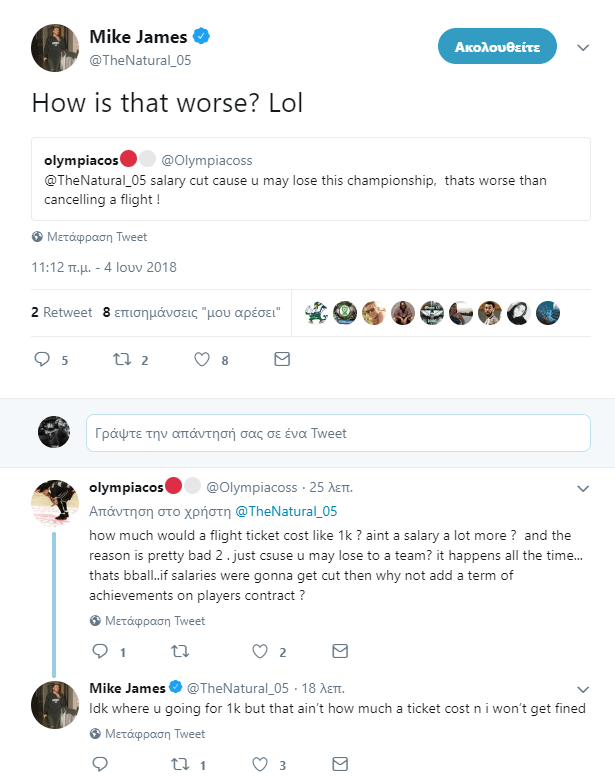Reply to the olympiacos reply tweet
The image size is (615, 779).
pyautogui.click(x=100, y=651)
